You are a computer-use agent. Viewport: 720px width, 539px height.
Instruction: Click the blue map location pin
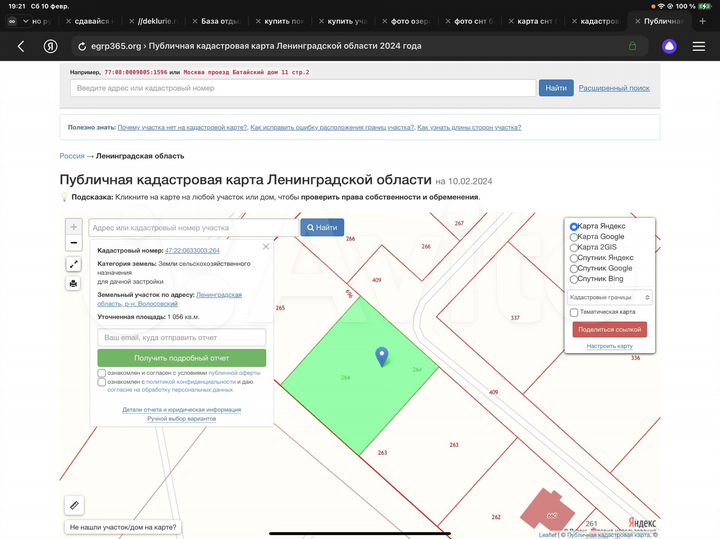click(x=382, y=357)
